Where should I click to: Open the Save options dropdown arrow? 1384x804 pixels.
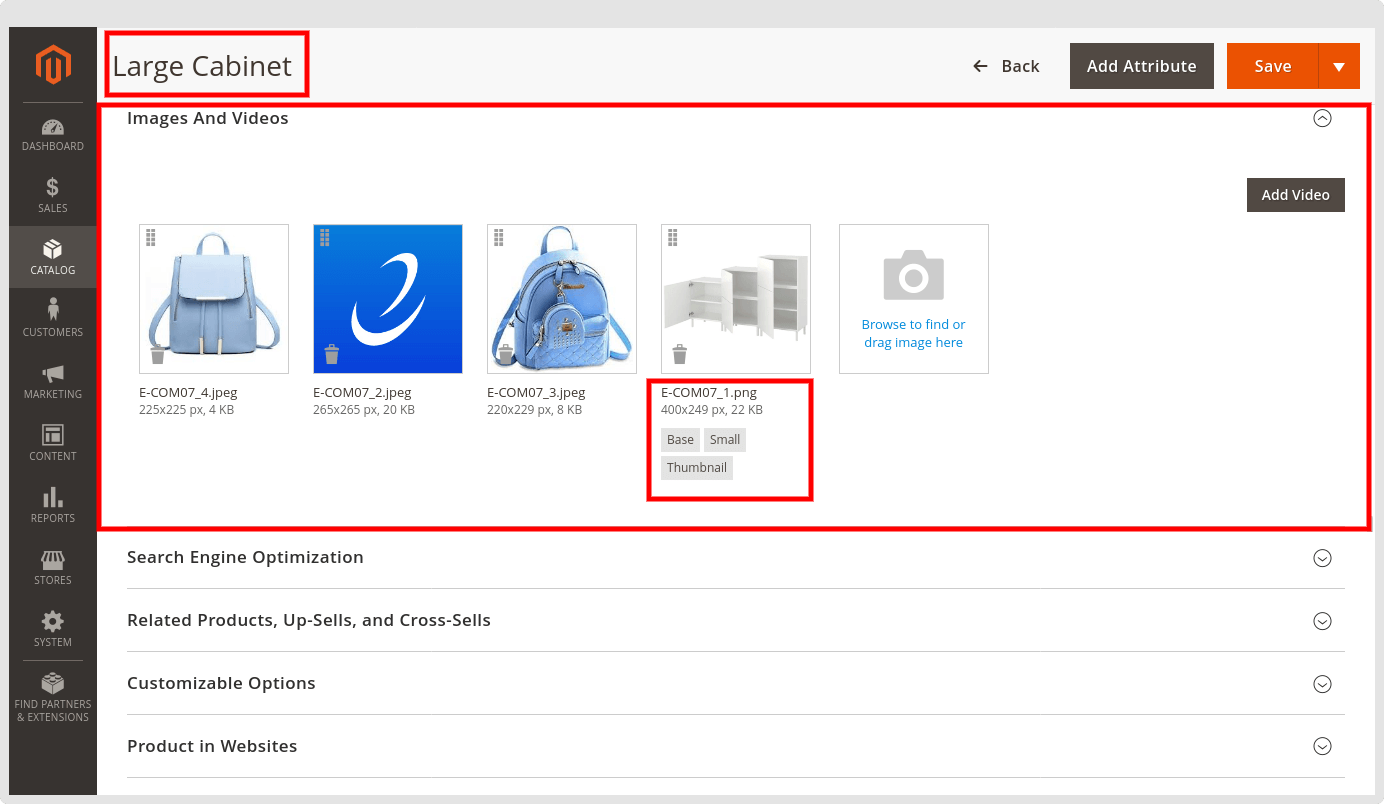click(1339, 66)
